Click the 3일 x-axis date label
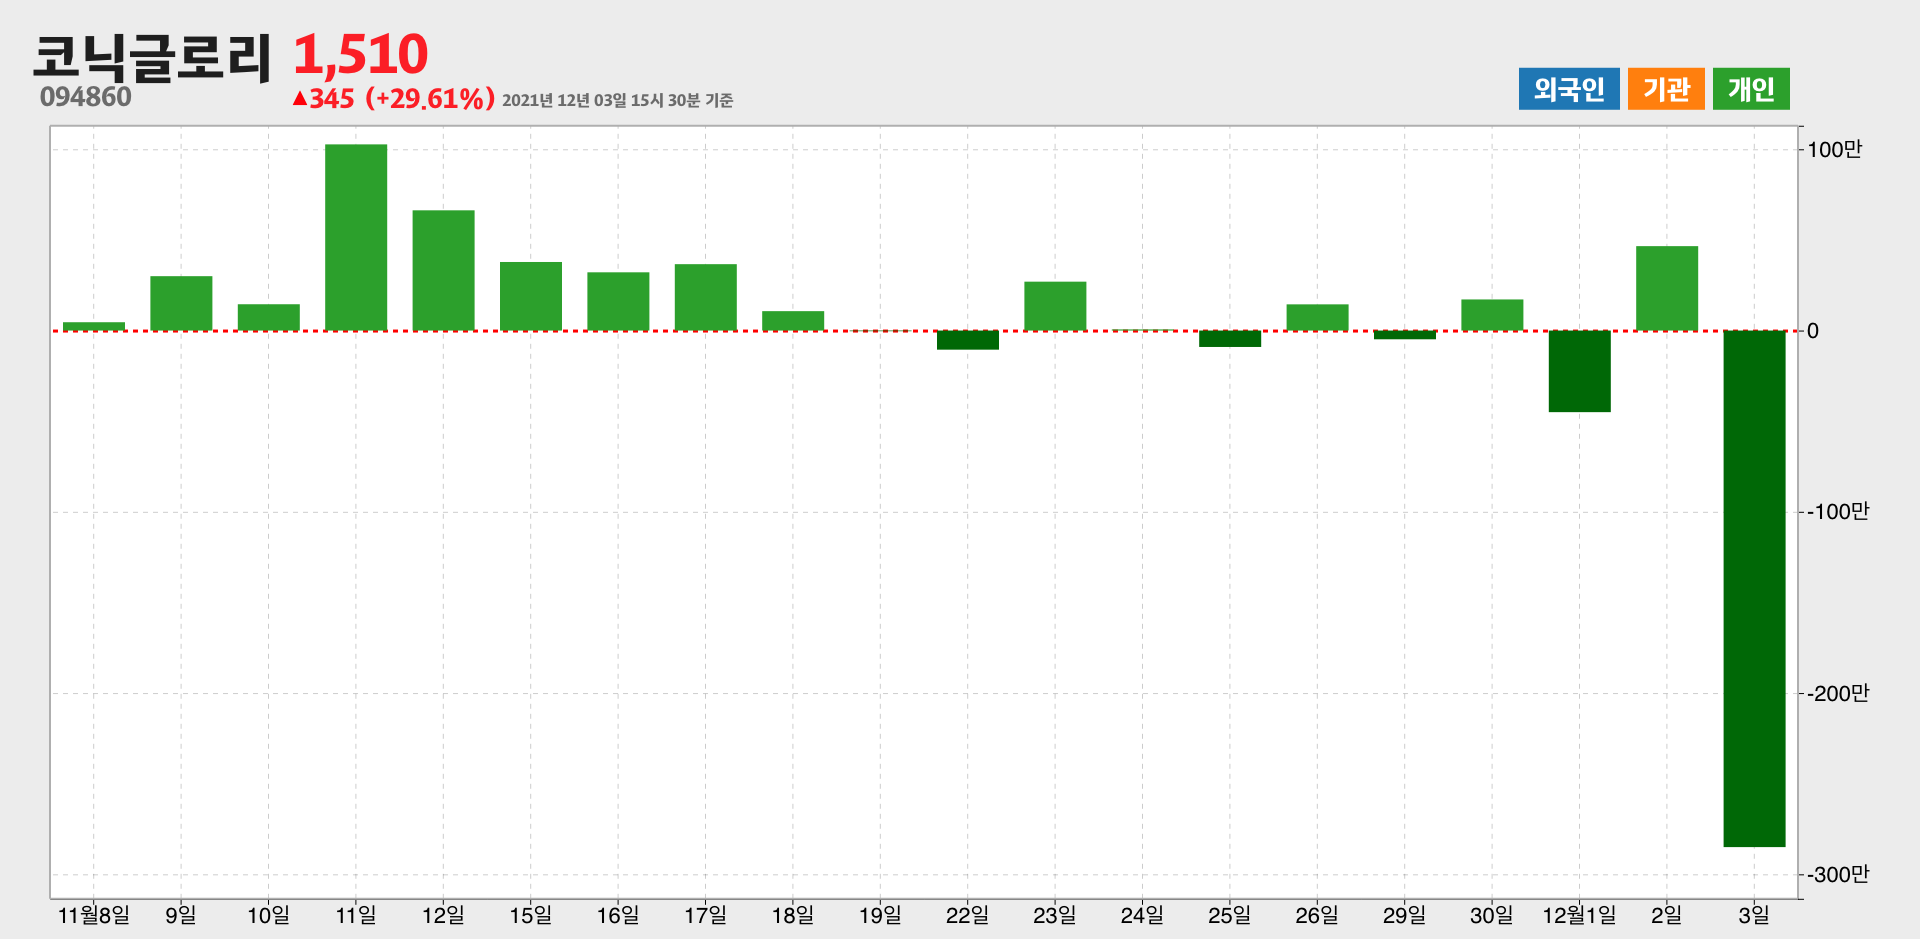This screenshot has height=939, width=1920. 1754,915
